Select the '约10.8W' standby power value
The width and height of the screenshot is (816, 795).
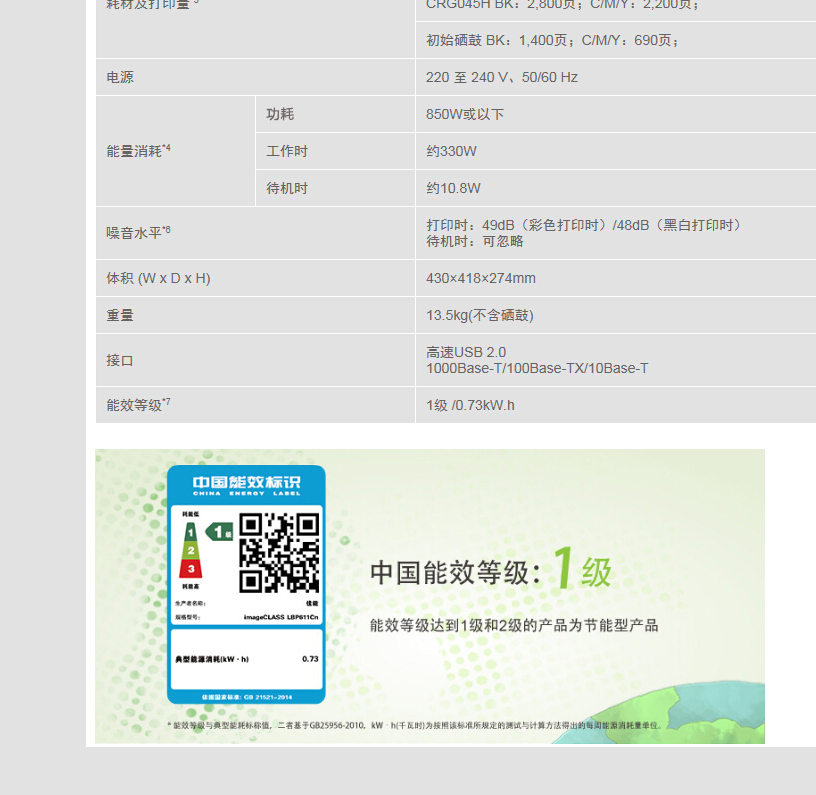tap(453, 188)
